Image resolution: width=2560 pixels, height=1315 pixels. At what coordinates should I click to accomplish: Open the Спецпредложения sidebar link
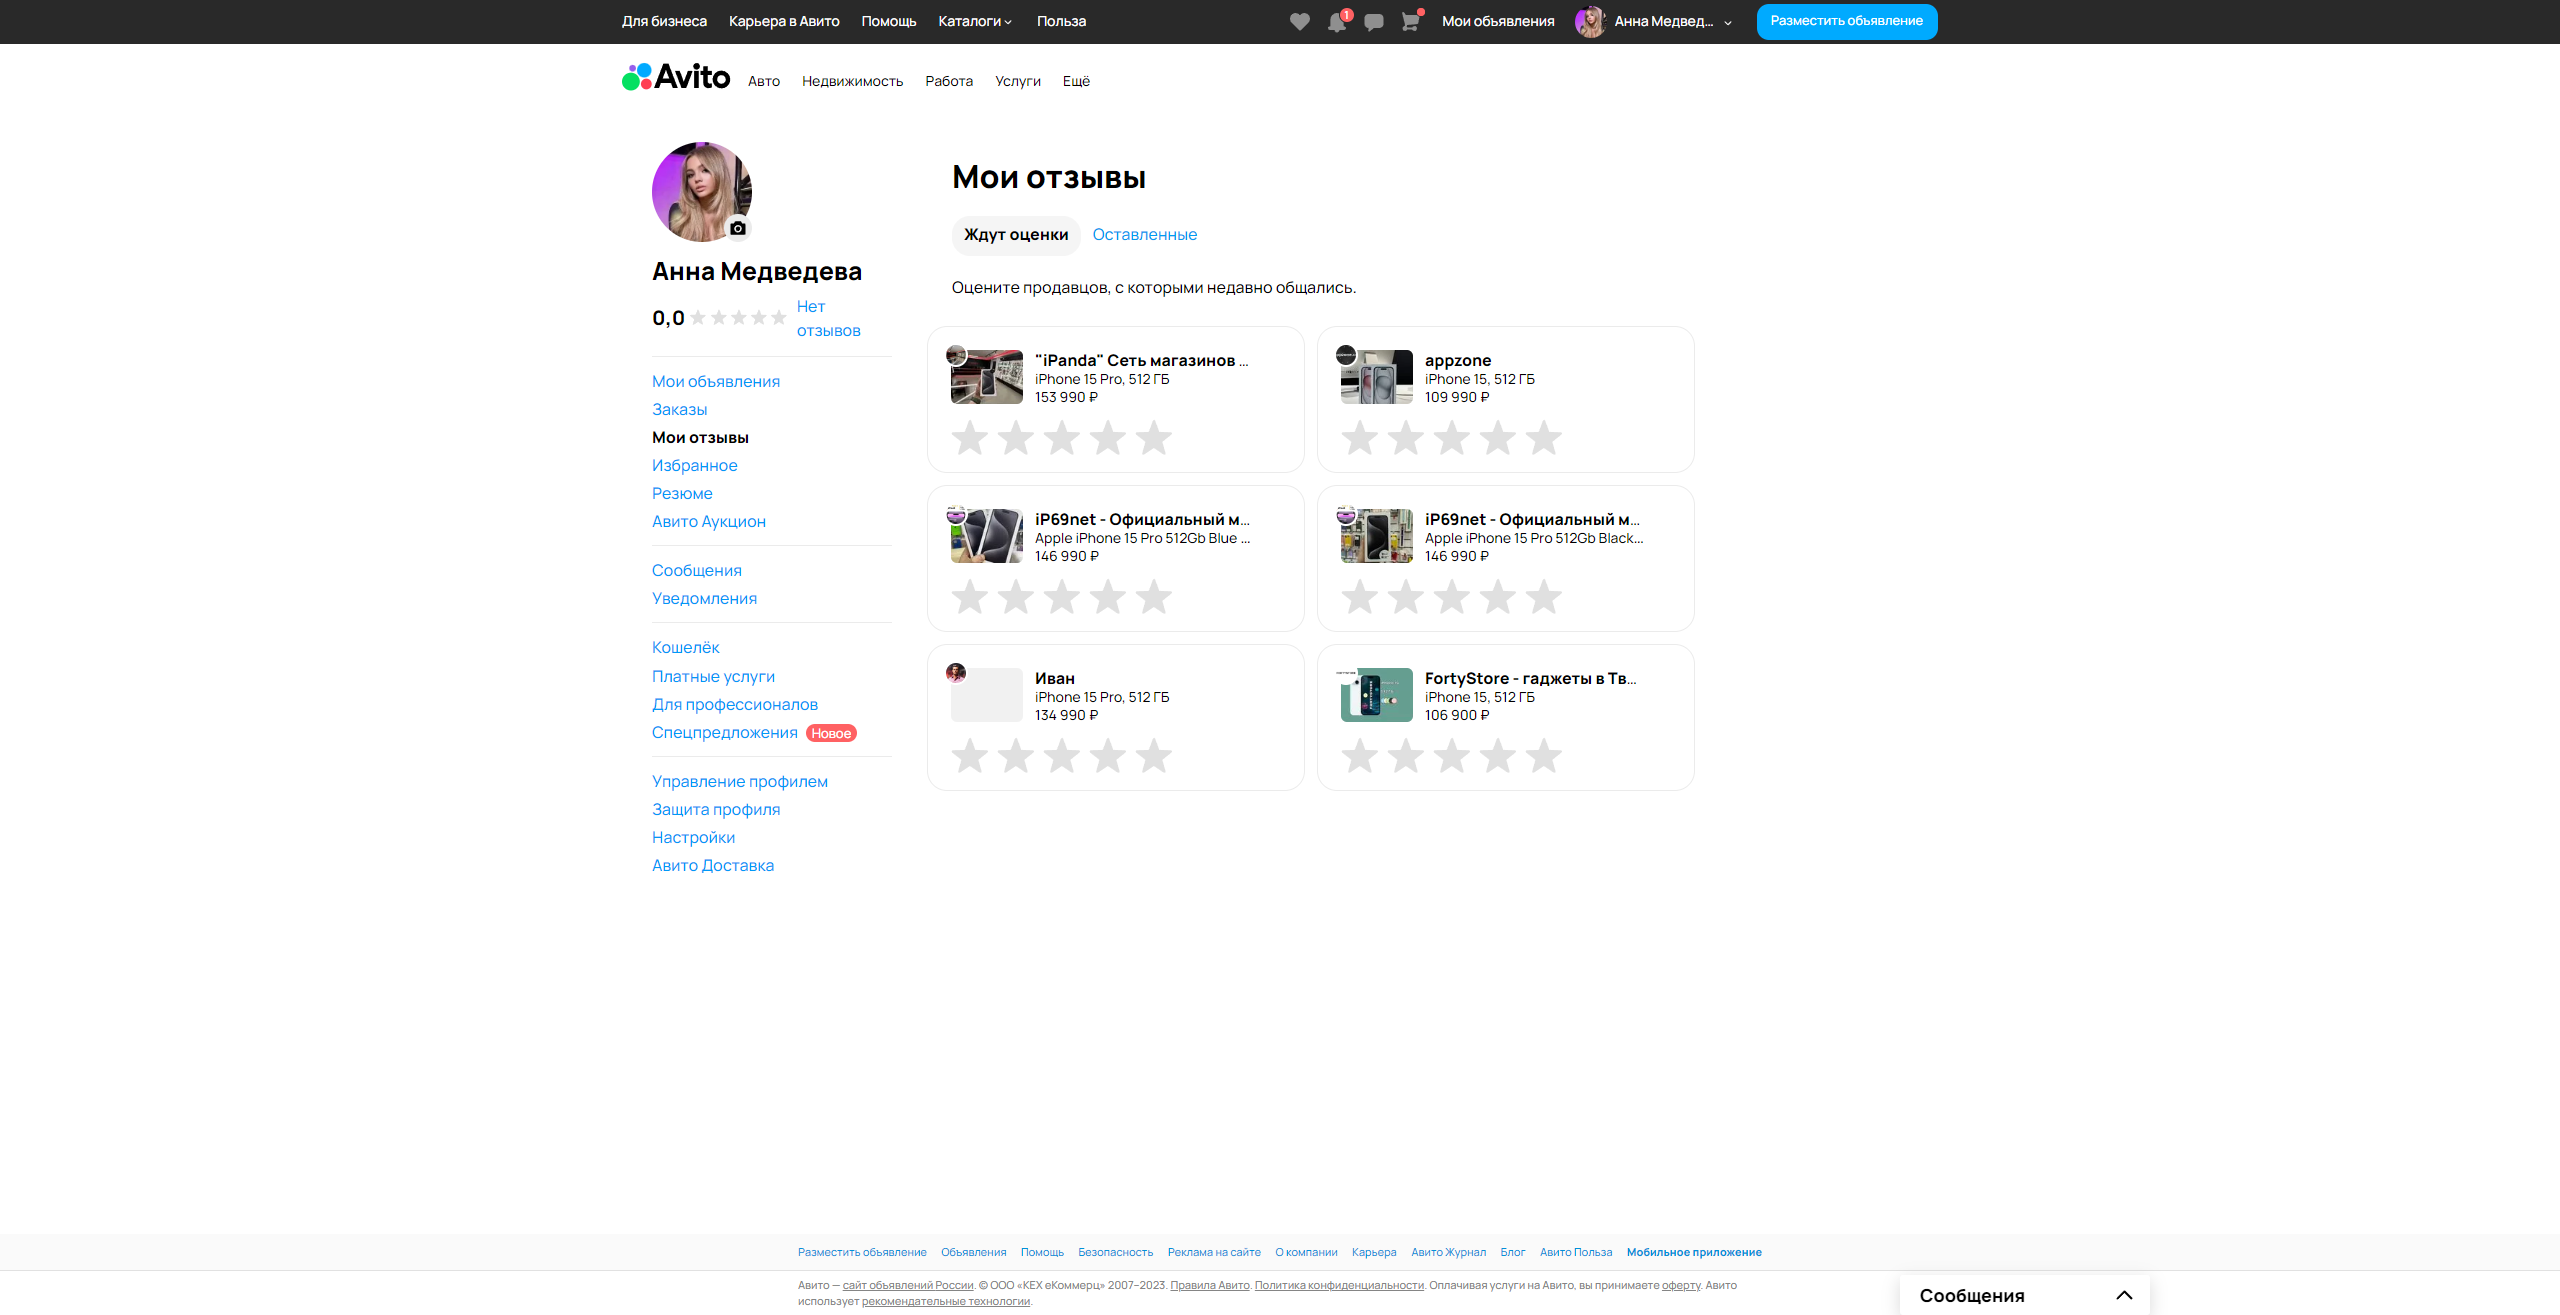(x=725, y=732)
